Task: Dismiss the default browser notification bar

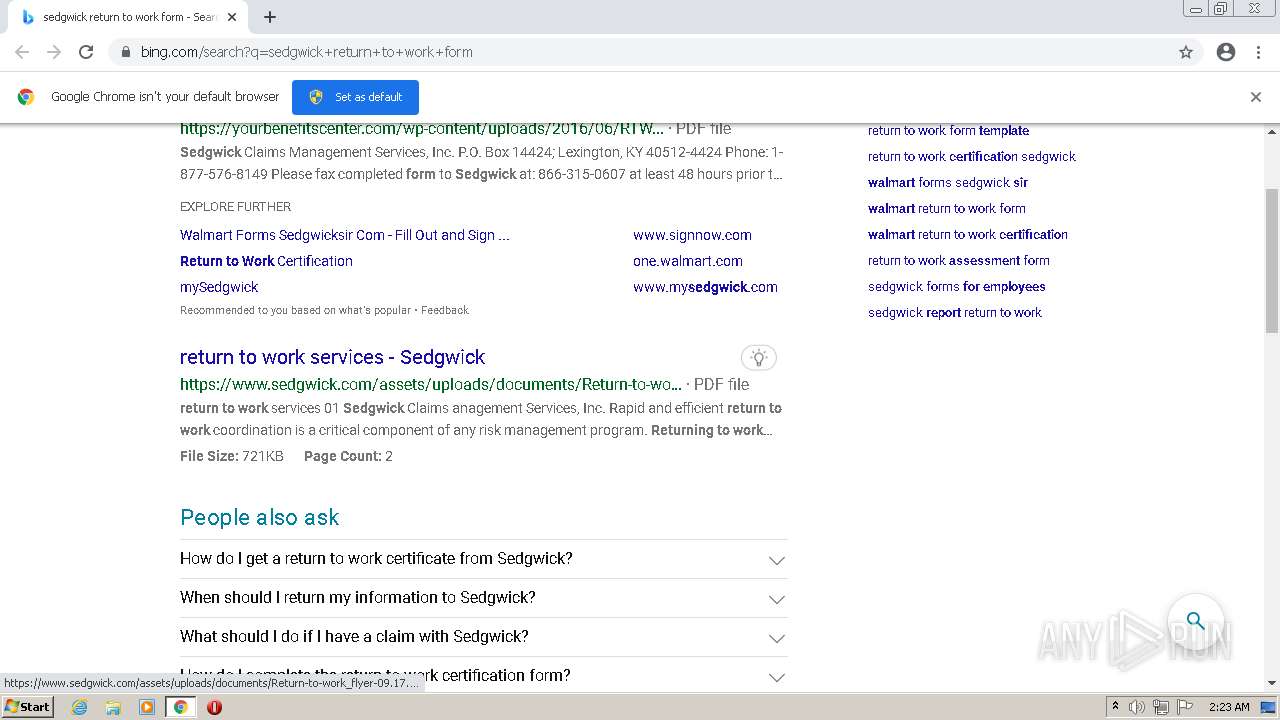Action: pos(1256,97)
